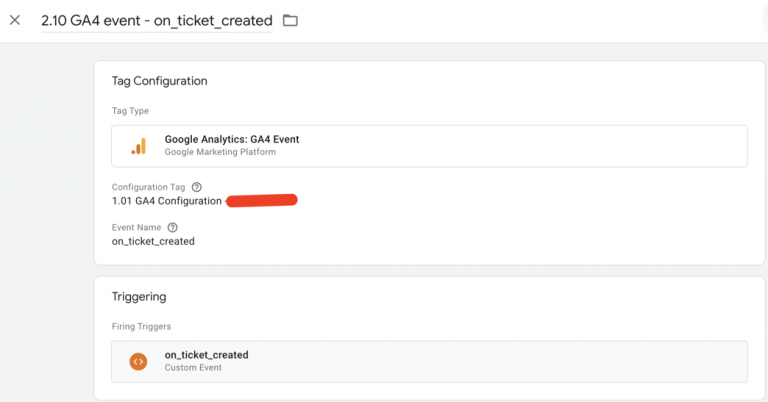This screenshot has width=768, height=402.
Task: Select the Google Analytics: GA4 Event tag type
Action: (429, 146)
